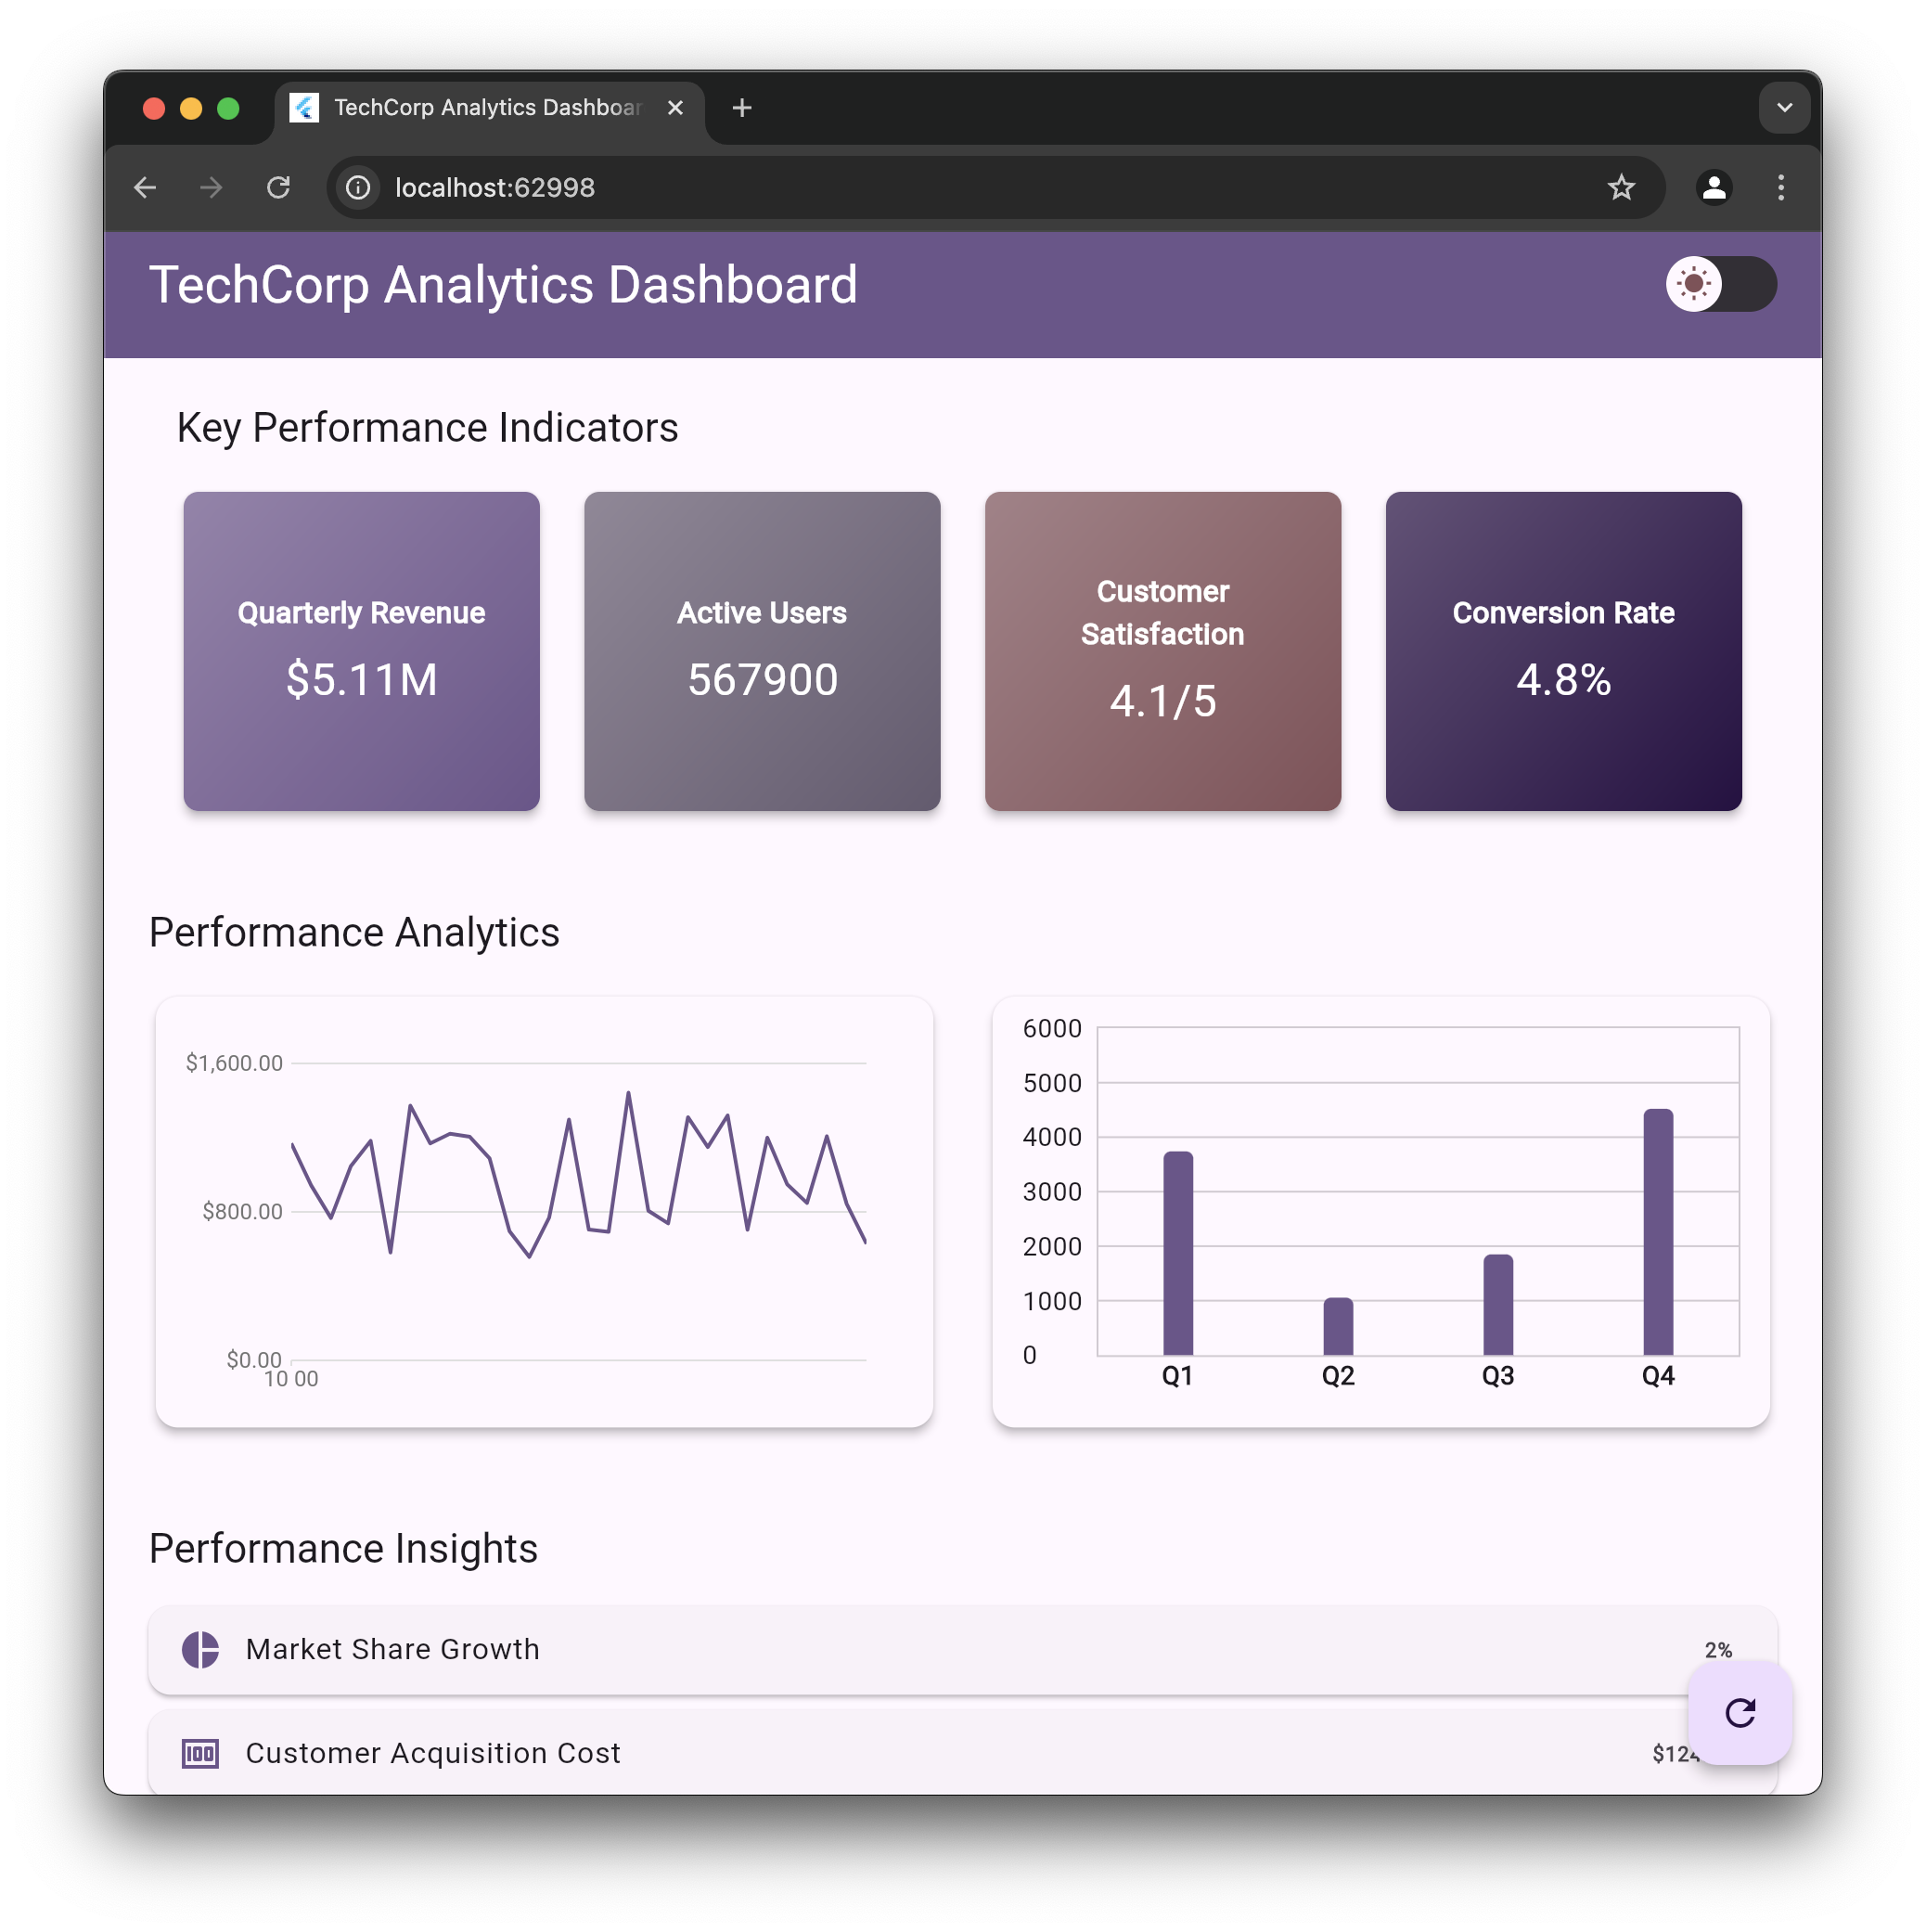Click the Q4 bar in the bar chart
Viewport: 1926px width, 1932px height.
1658,1232
